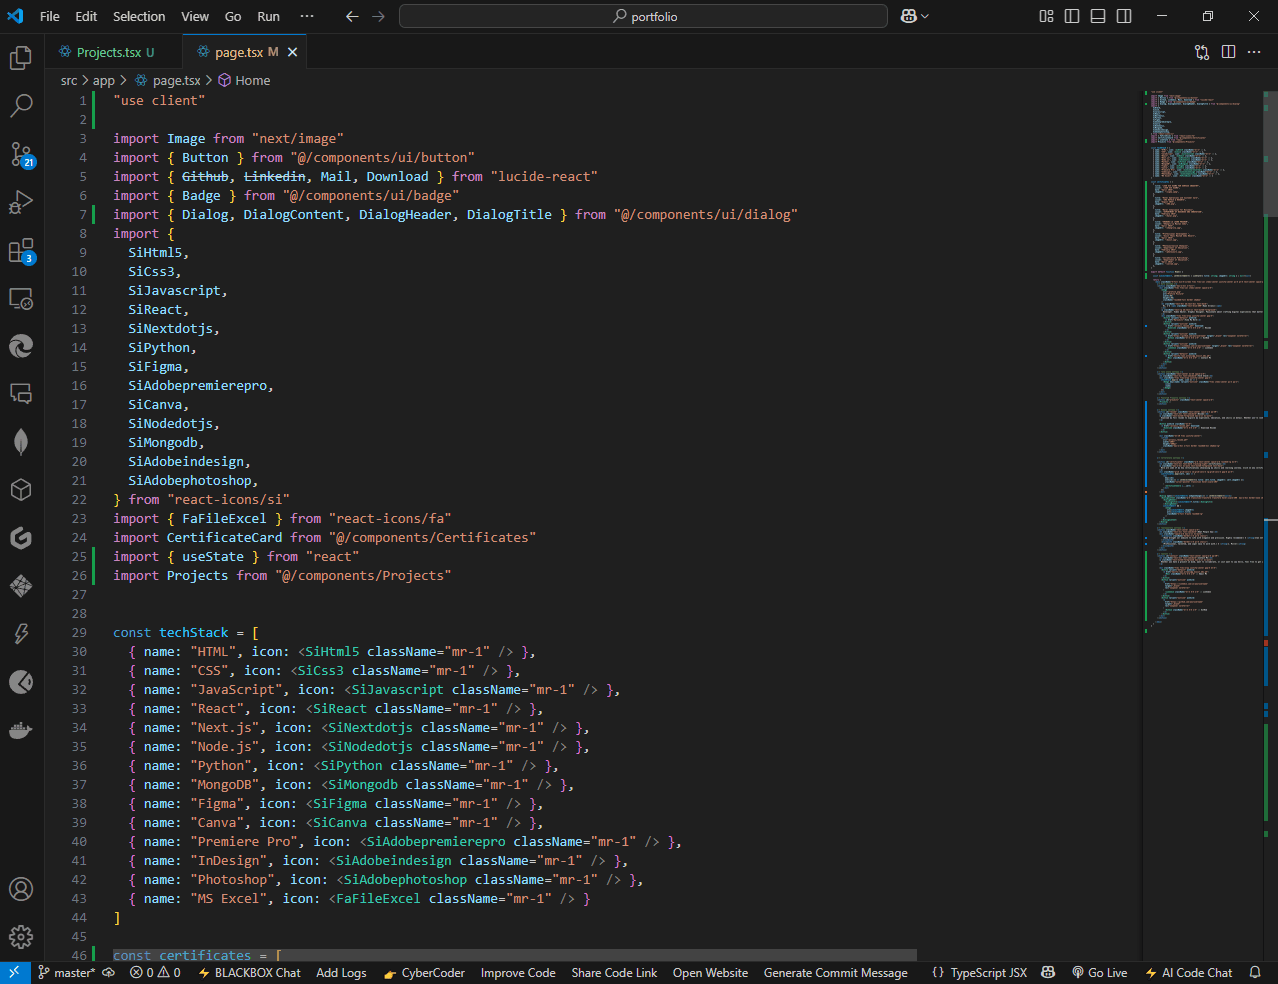
Task: Open notifications bell in status bar
Action: click(x=1255, y=973)
